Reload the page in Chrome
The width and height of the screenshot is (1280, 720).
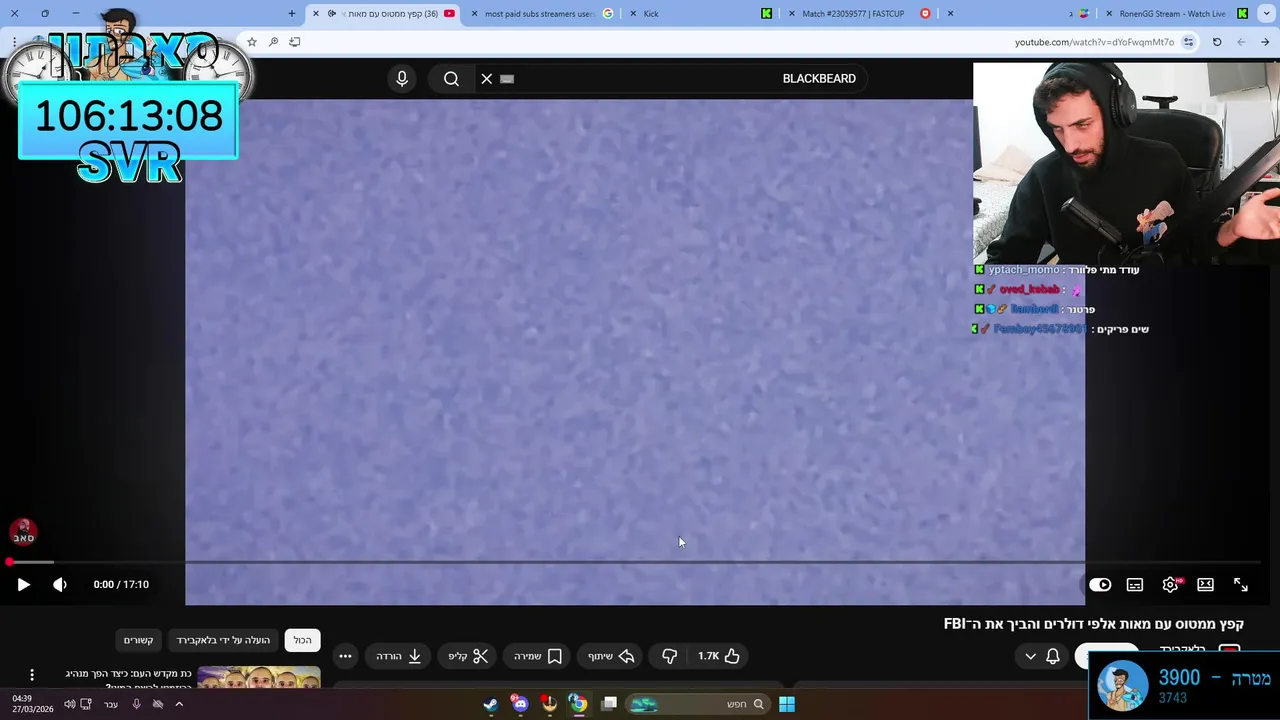1217,42
